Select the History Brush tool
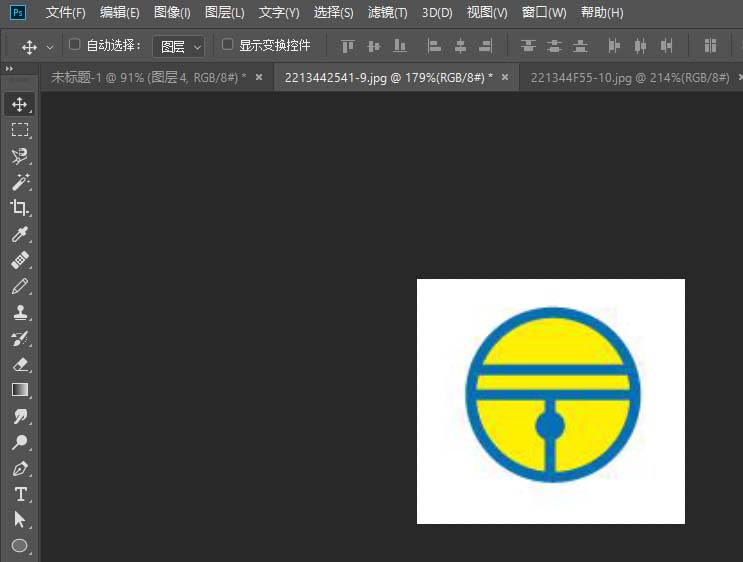 click(19, 338)
